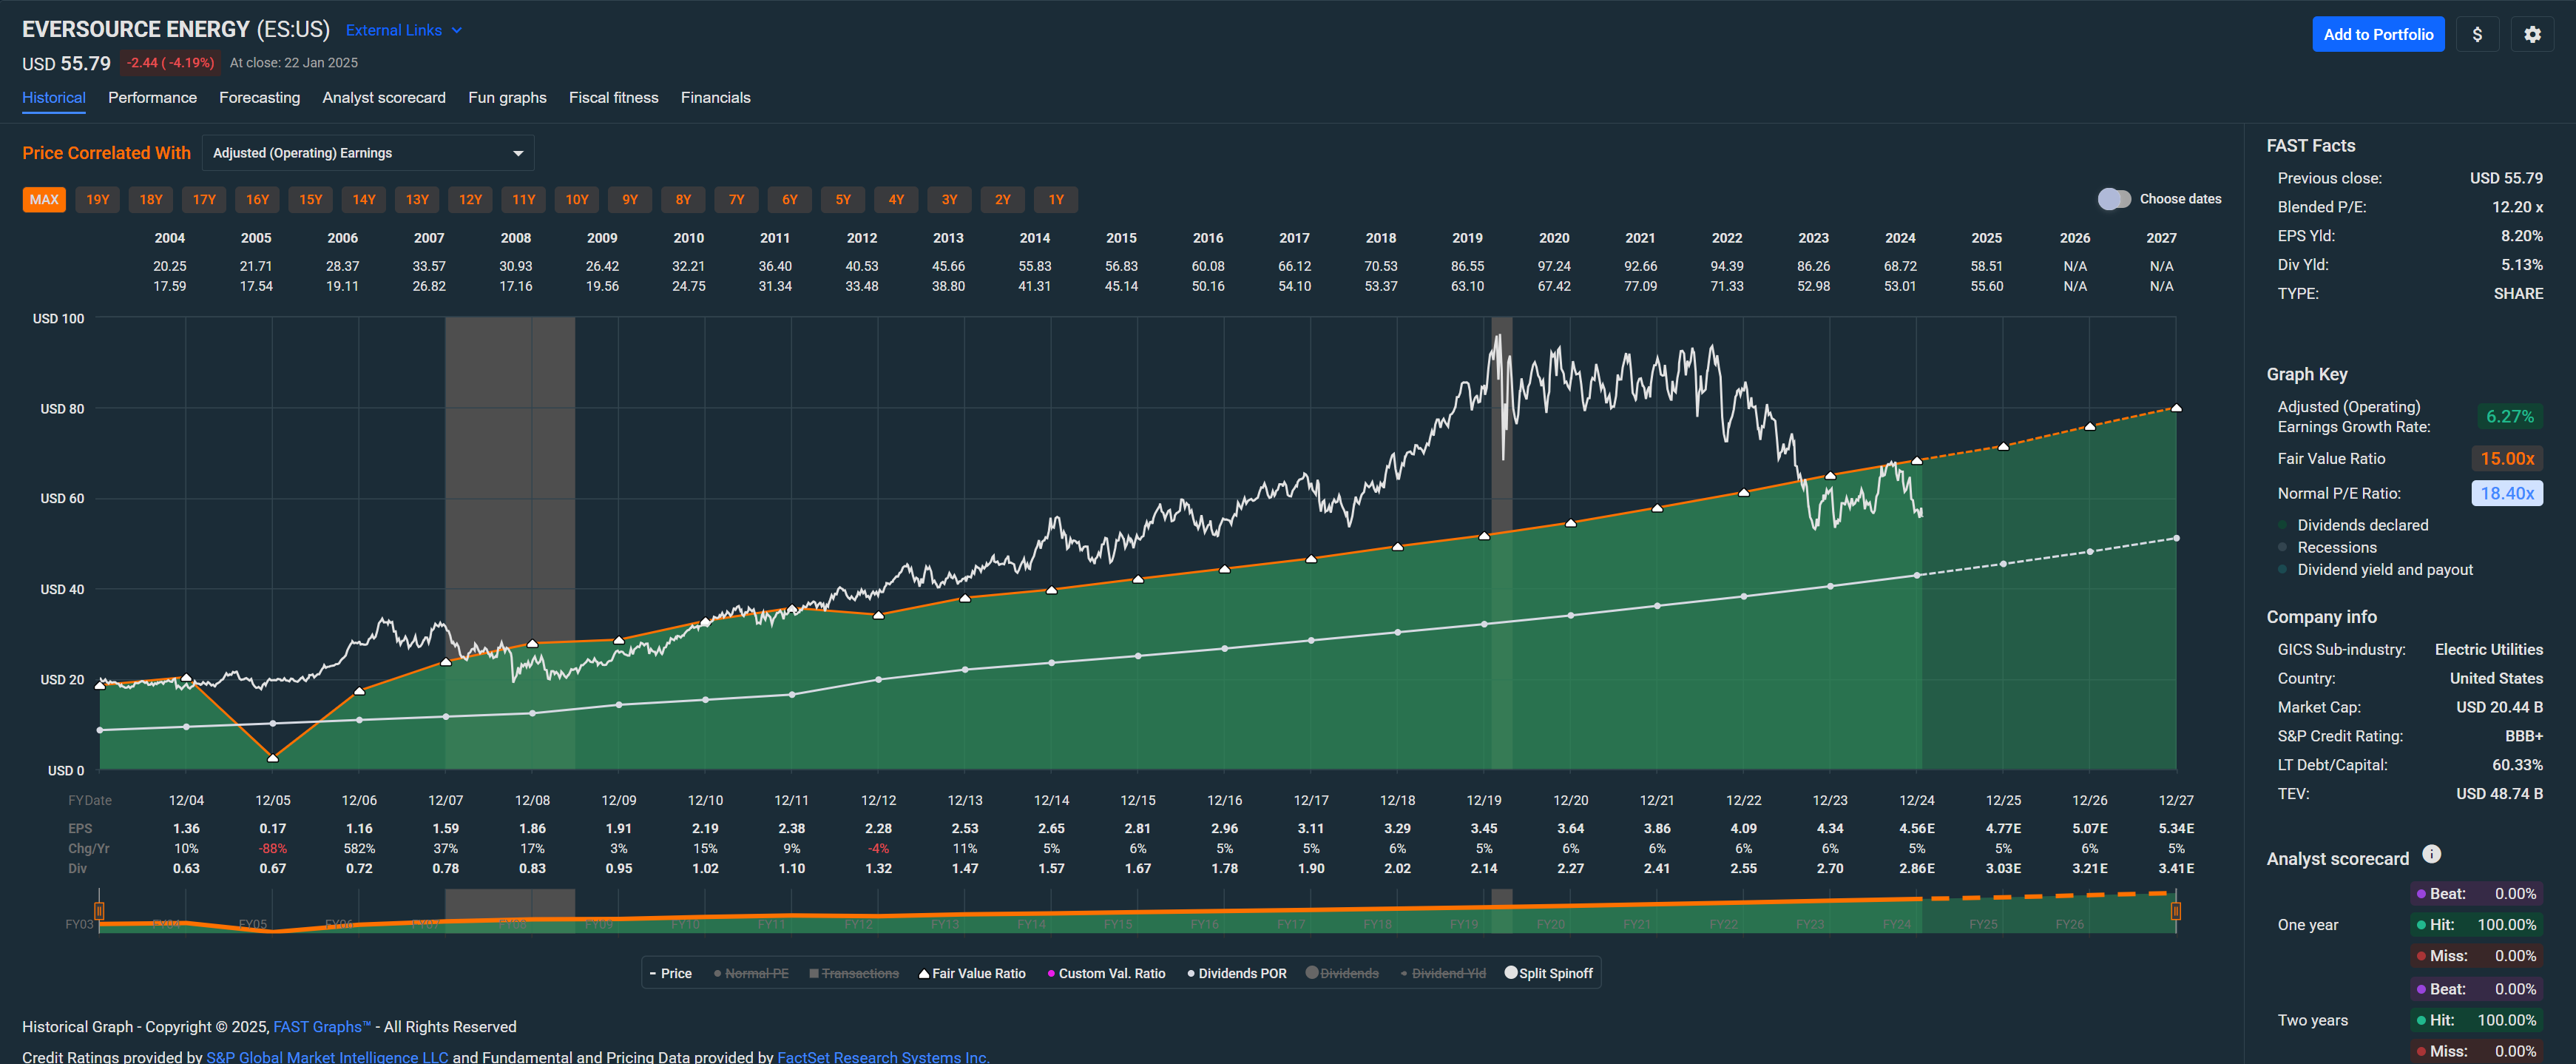Select 5Y time range
2576x1064 pixels.
[x=842, y=199]
